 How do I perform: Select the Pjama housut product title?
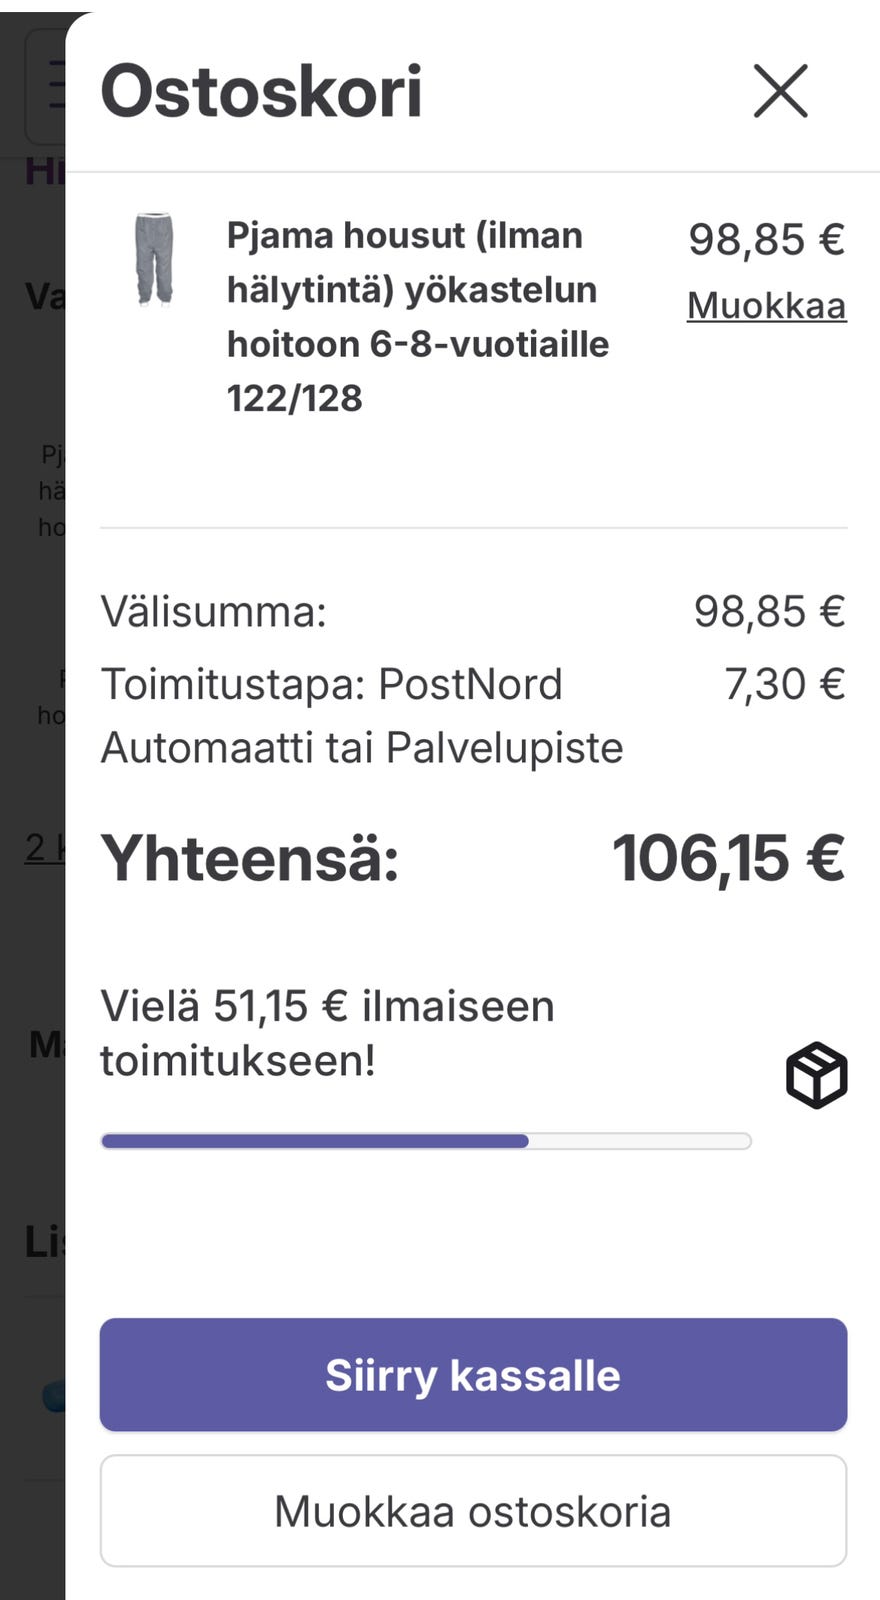pyautogui.click(x=417, y=316)
